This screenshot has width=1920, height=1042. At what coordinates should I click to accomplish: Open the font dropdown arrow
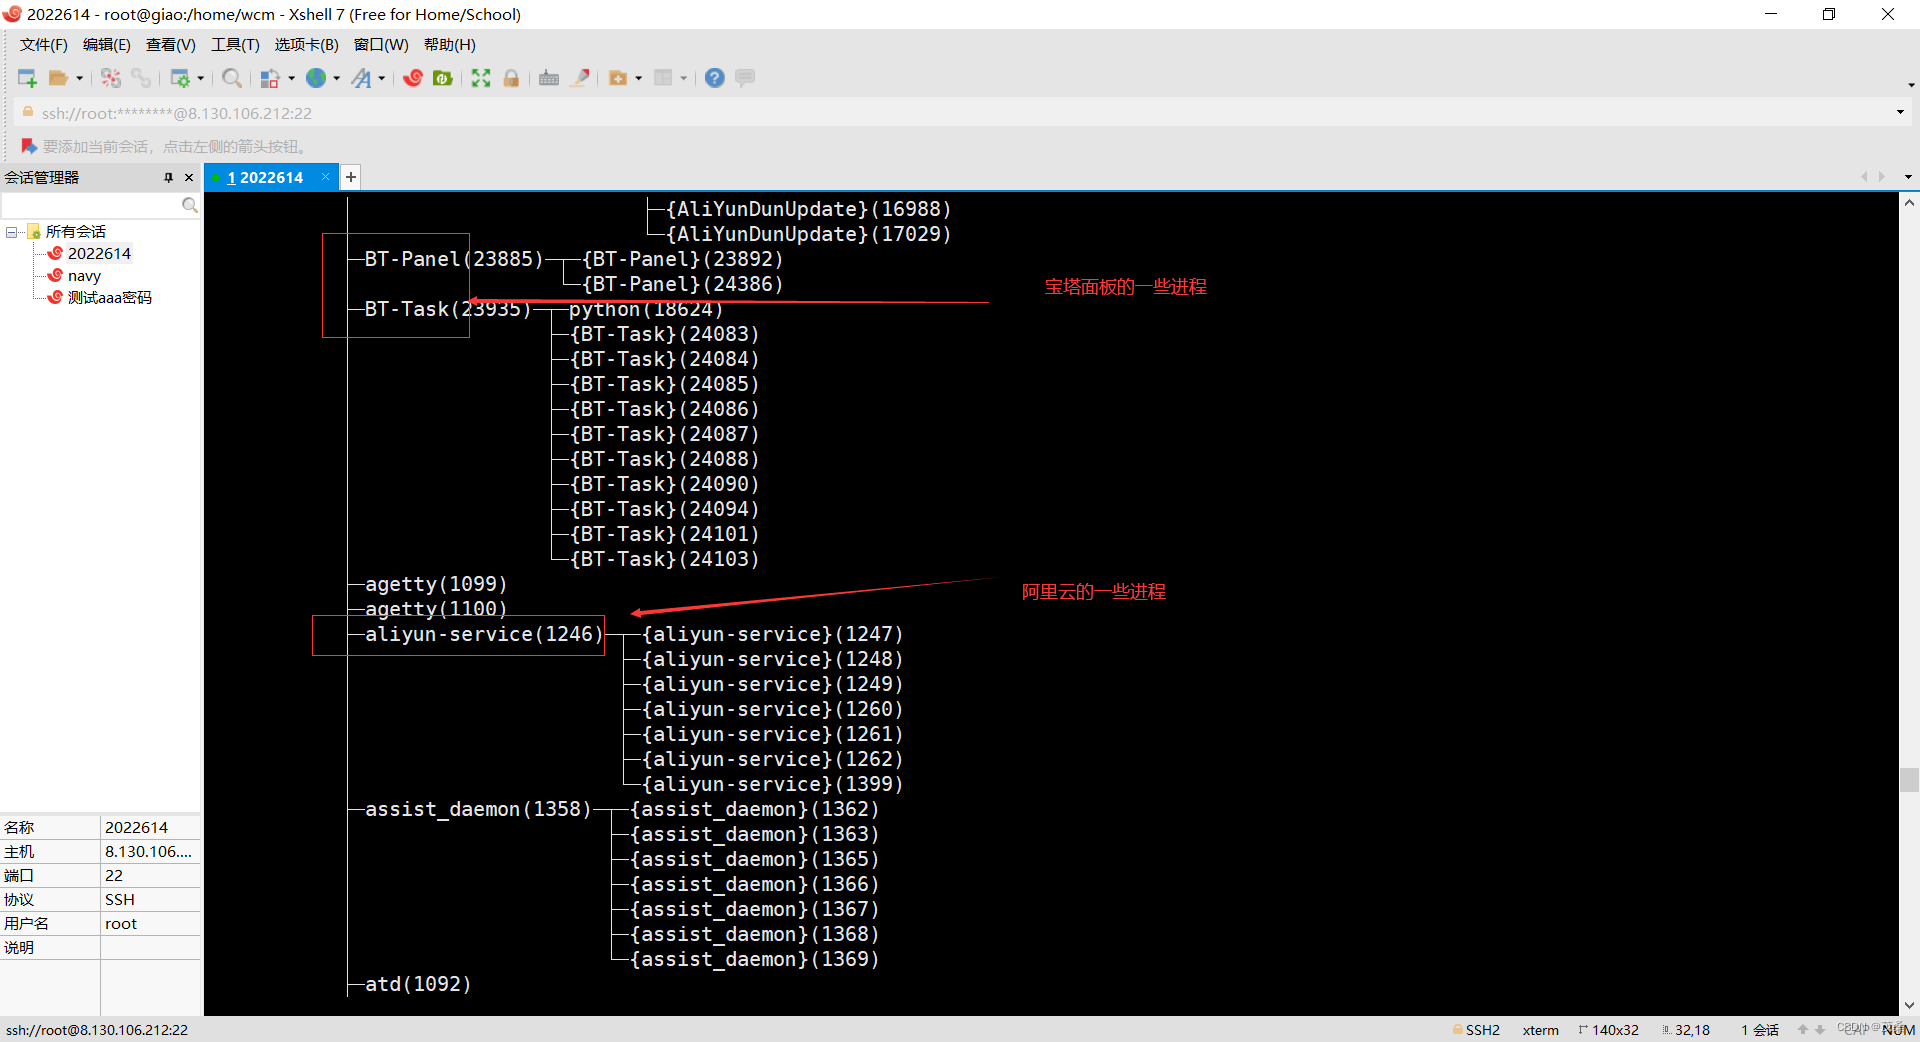[382, 78]
